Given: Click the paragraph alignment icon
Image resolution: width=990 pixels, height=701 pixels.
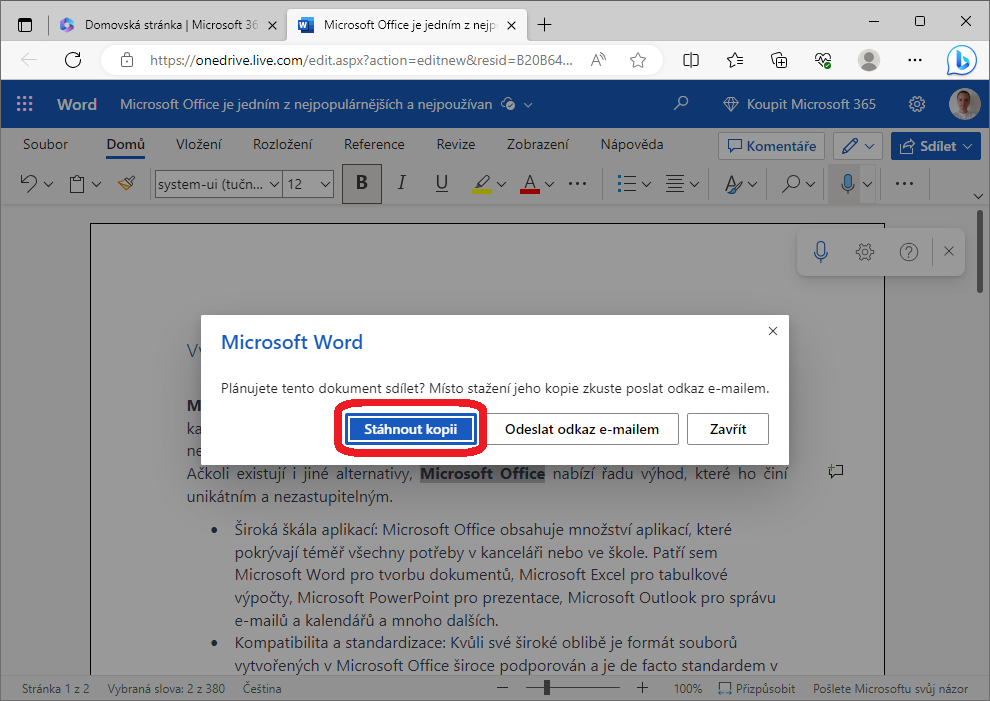Looking at the screenshot, I should (x=675, y=184).
